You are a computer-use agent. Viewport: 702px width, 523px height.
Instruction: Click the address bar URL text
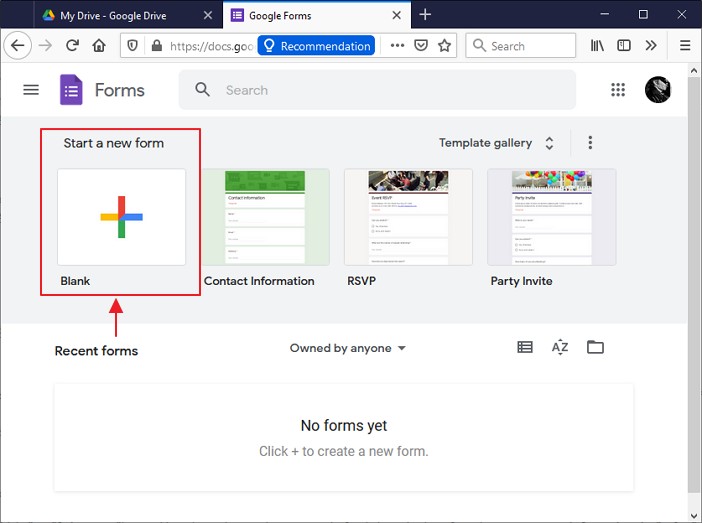(211, 46)
